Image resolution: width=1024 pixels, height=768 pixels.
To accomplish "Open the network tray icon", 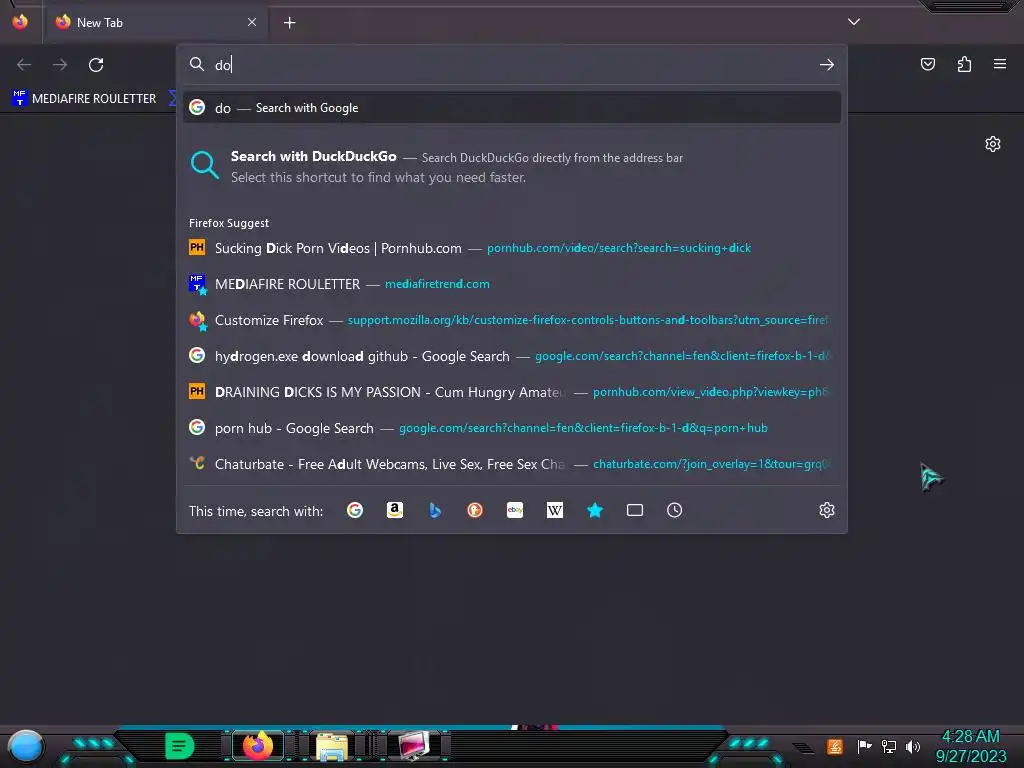I will [x=889, y=746].
